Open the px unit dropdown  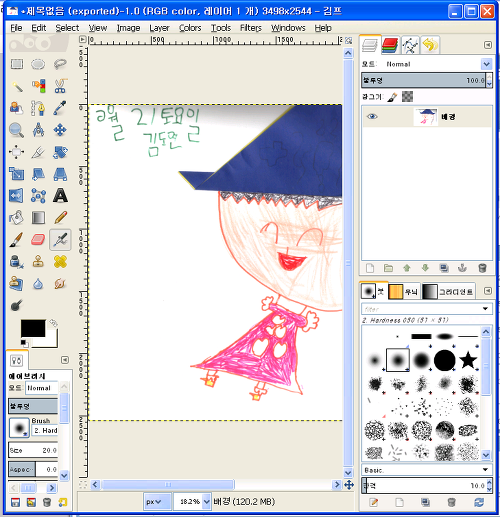tap(157, 501)
